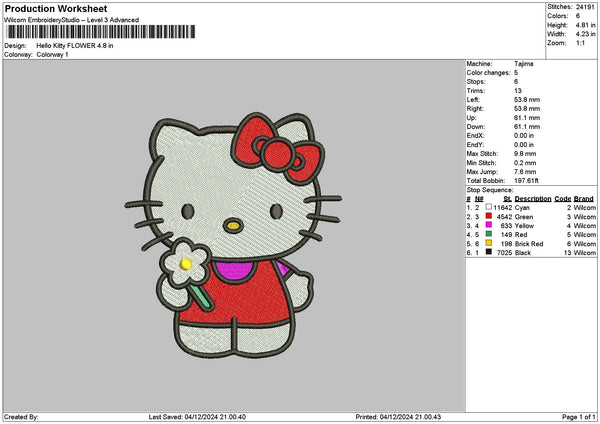Click the stitch count 4542 in Green row
The width and height of the screenshot is (600, 424).
click(x=504, y=217)
